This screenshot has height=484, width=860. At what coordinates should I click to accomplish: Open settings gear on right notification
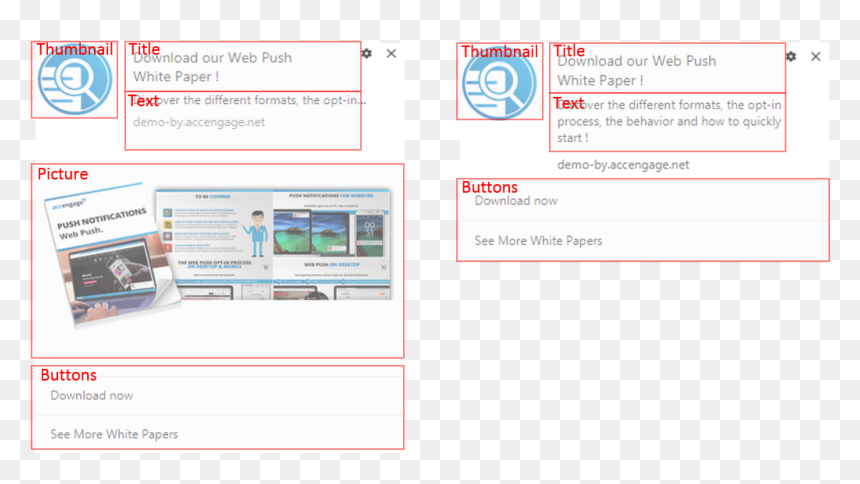tap(791, 56)
